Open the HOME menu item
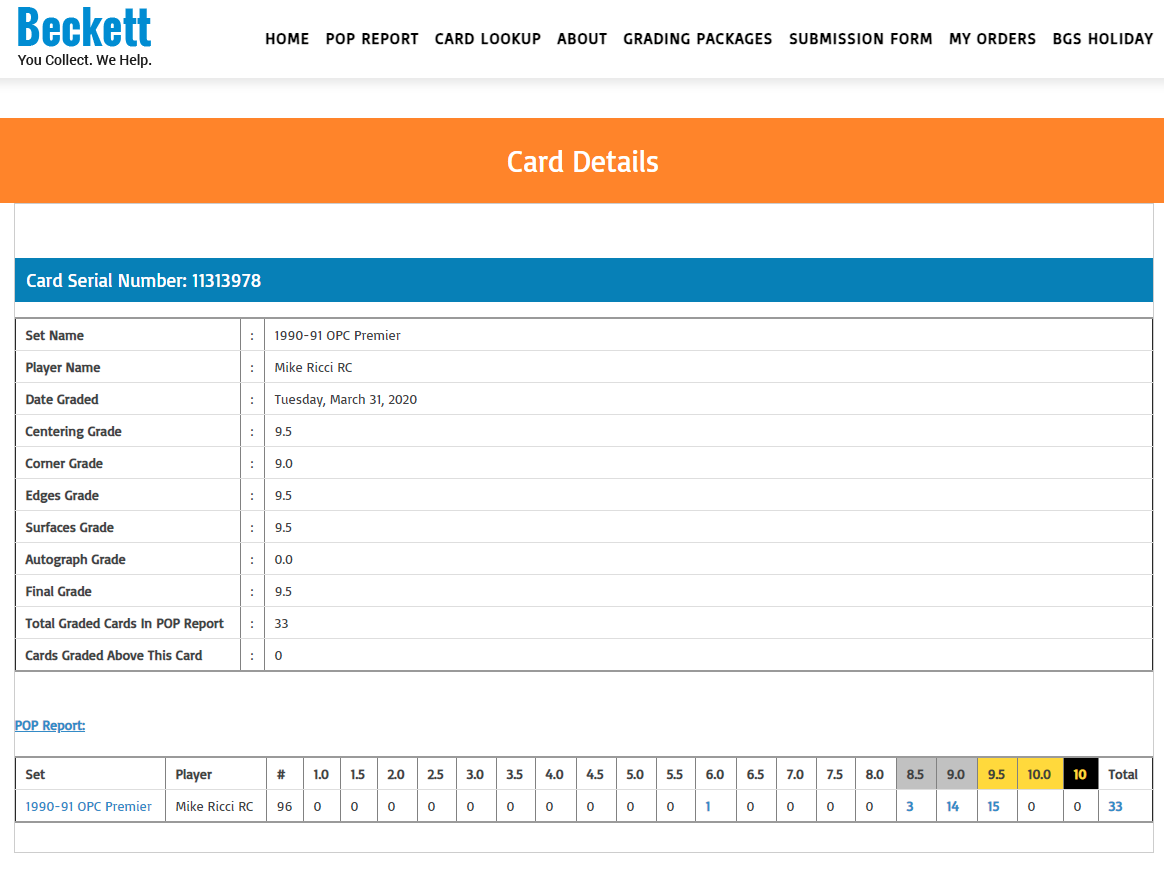Screen dimensions: 1164x875 [x=287, y=39]
